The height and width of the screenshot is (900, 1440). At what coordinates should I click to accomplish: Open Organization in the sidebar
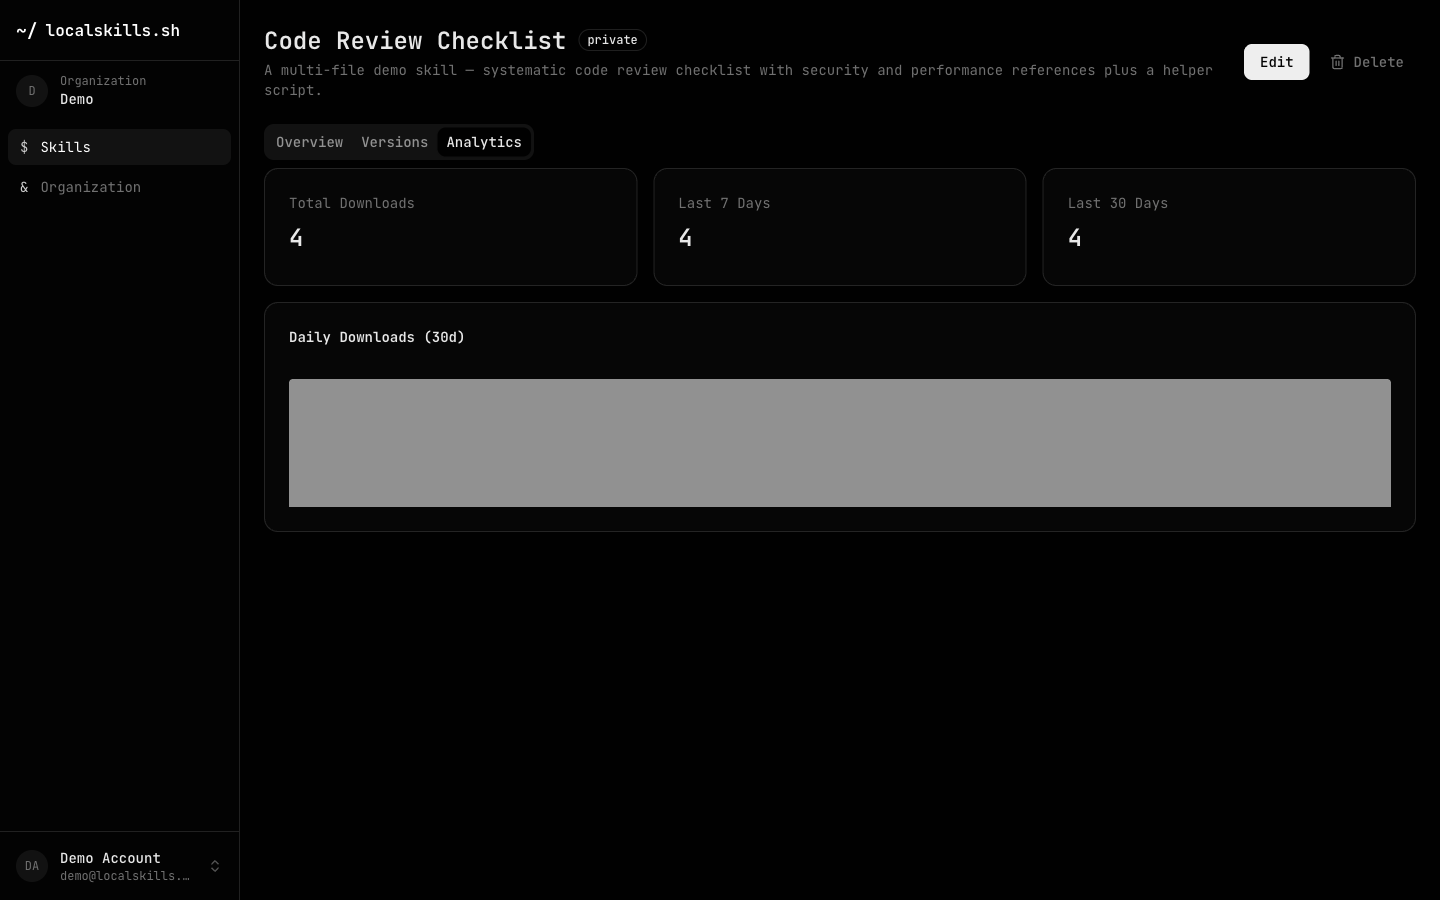click(x=119, y=187)
